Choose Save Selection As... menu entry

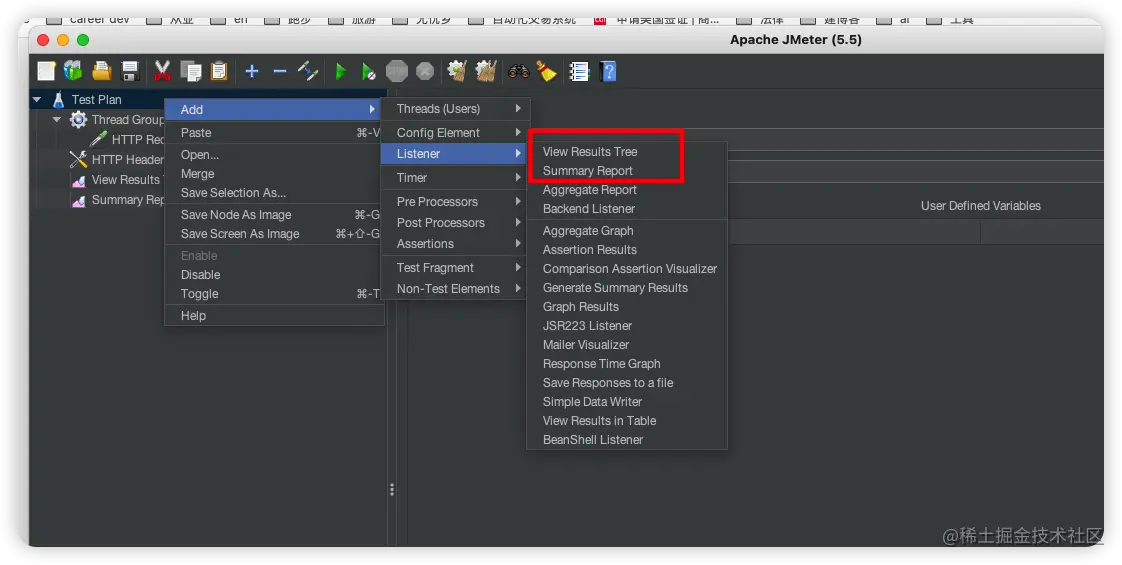tap(272, 192)
